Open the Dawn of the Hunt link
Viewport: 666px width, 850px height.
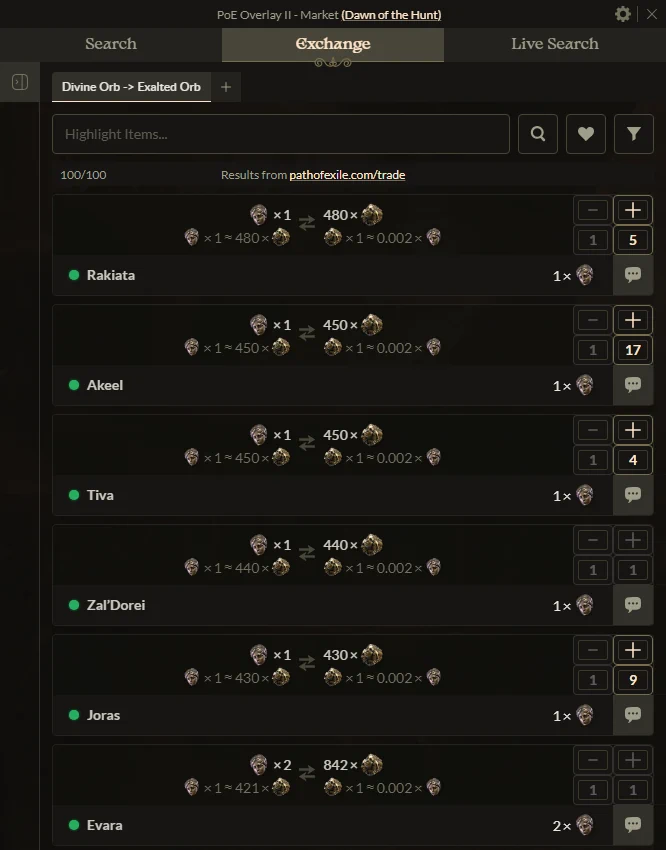(390, 14)
